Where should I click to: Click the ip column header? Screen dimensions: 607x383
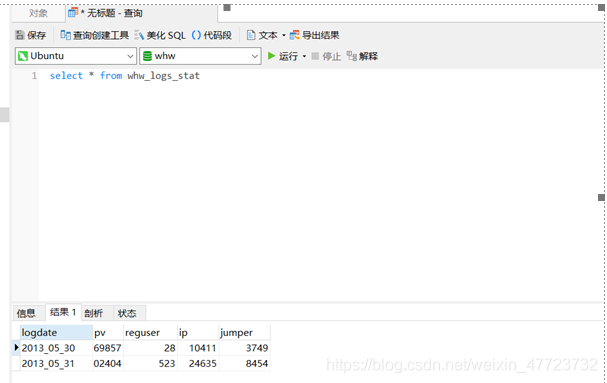[198, 333]
